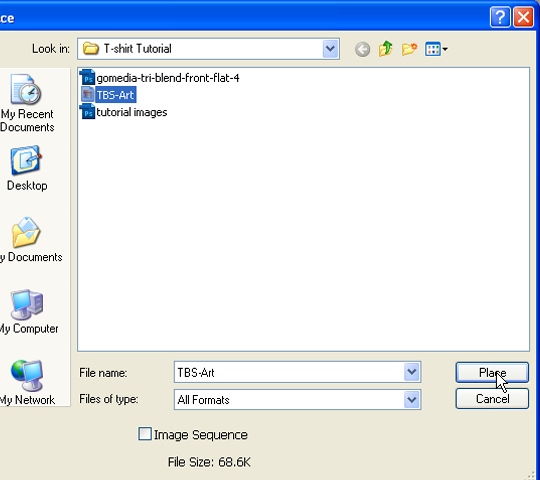The image size is (540, 480).
Task: Expand the Look in folder dropdown
Action: pyautogui.click(x=330, y=49)
